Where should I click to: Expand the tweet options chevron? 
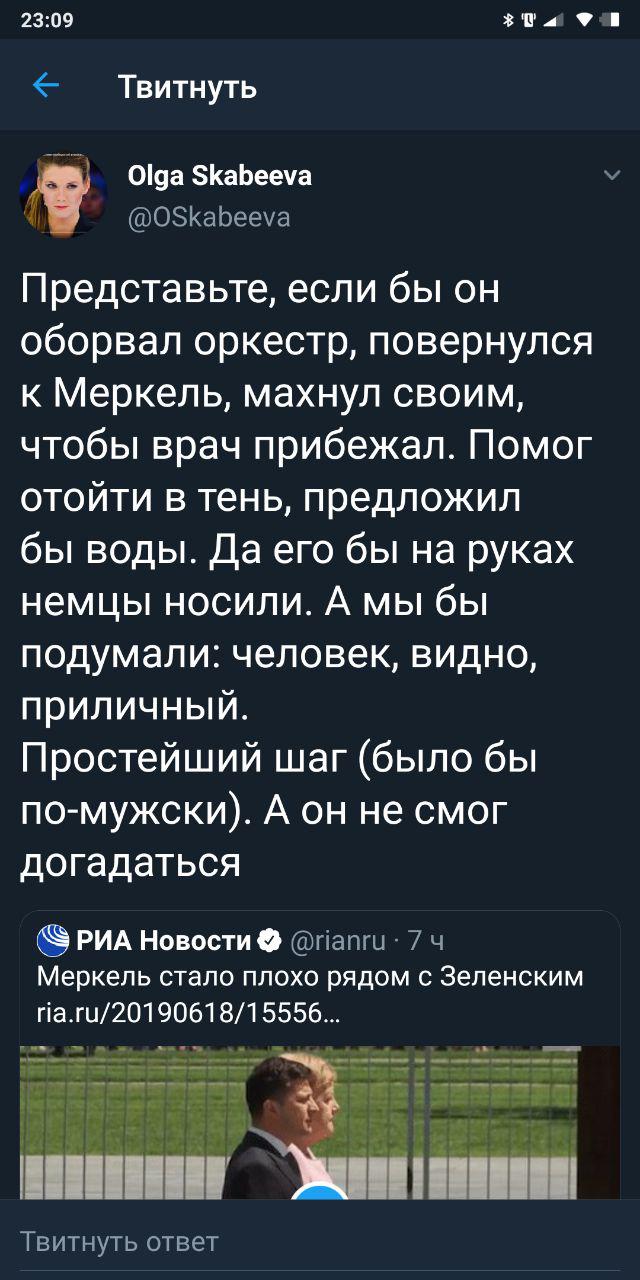coord(612,177)
